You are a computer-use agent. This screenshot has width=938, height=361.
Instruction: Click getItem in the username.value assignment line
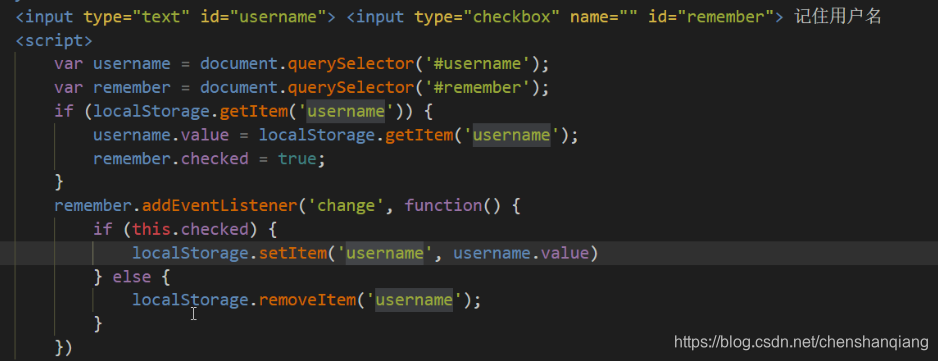point(419,135)
